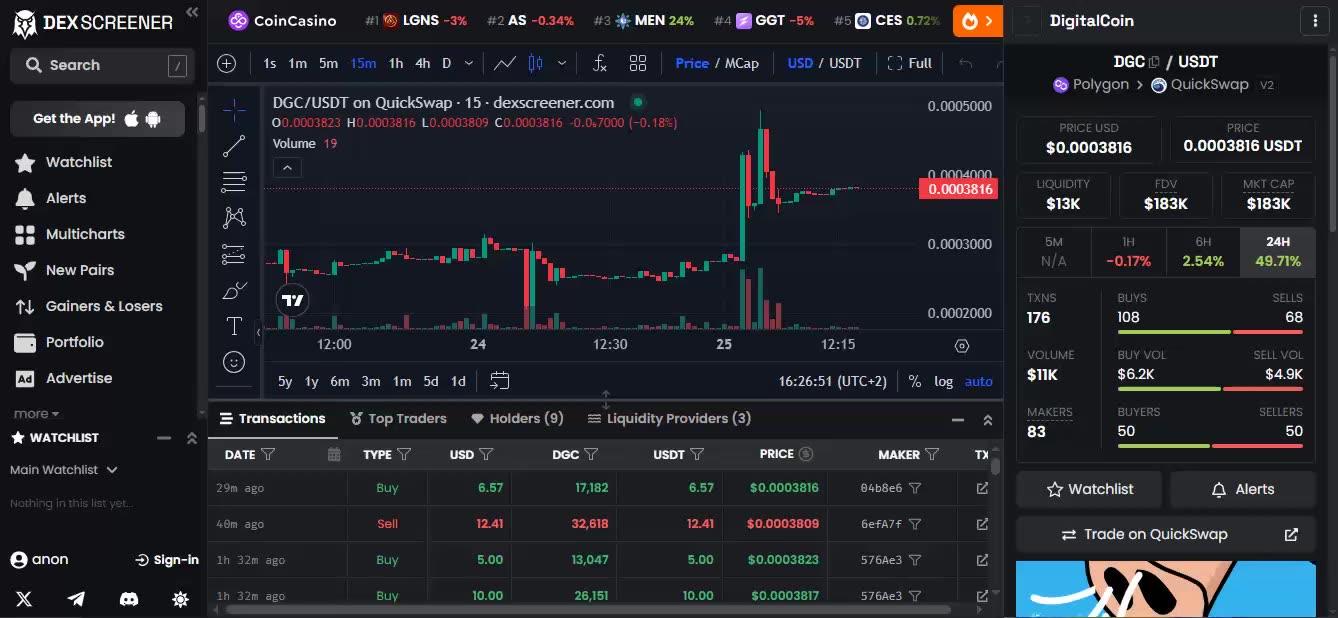Select the brush drawing tool
The width and height of the screenshot is (1338, 618).
234,290
